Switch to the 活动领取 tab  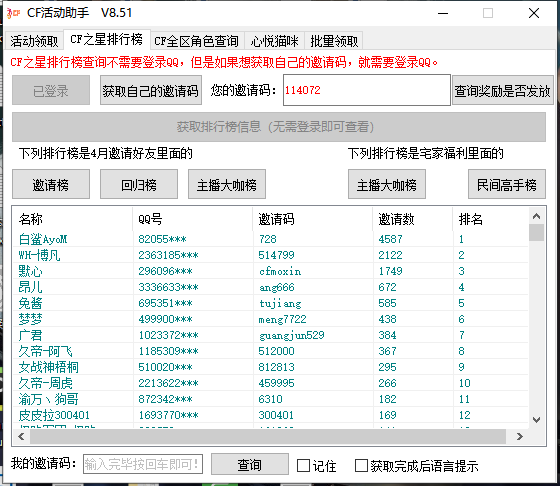pos(34,41)
